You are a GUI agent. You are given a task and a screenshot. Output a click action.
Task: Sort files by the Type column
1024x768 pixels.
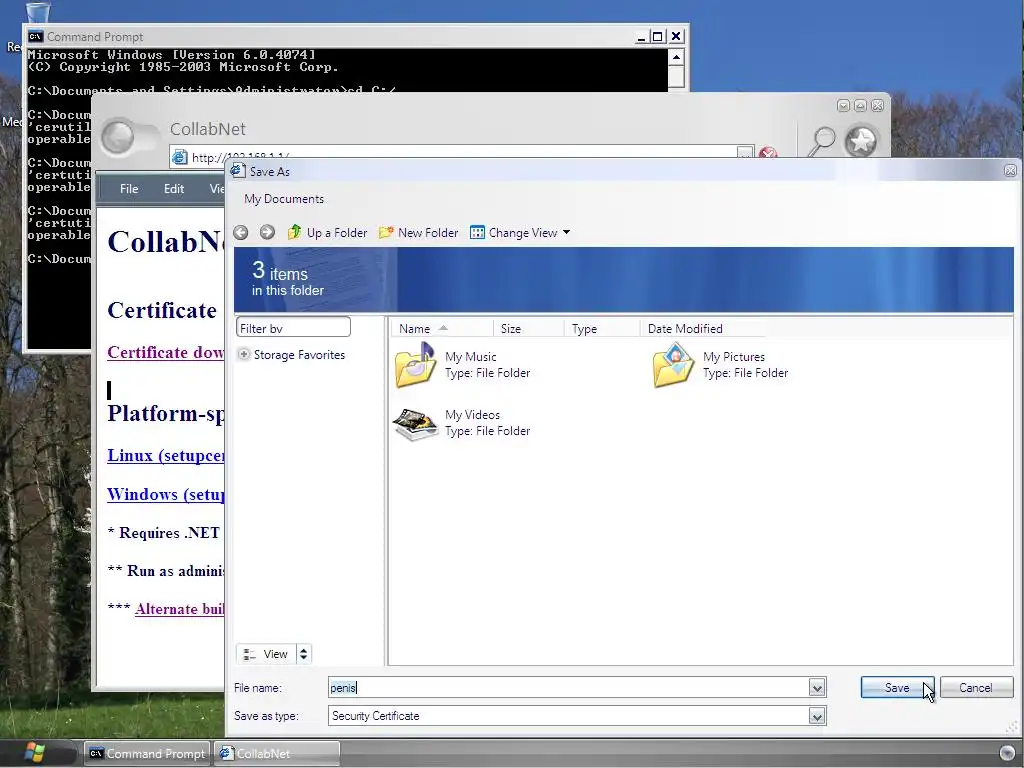tap(601, 328)
